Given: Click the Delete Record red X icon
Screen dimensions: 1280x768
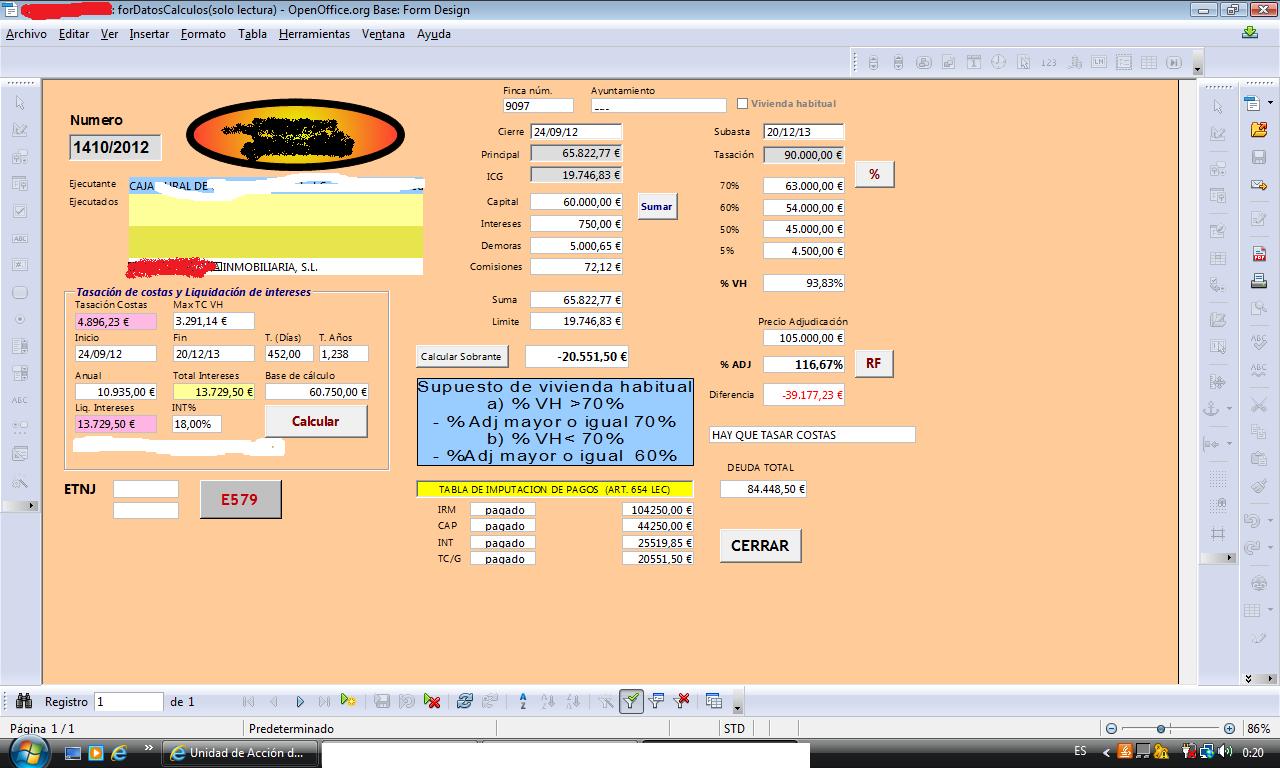Looking at the screenshot, I should (432, 701).
